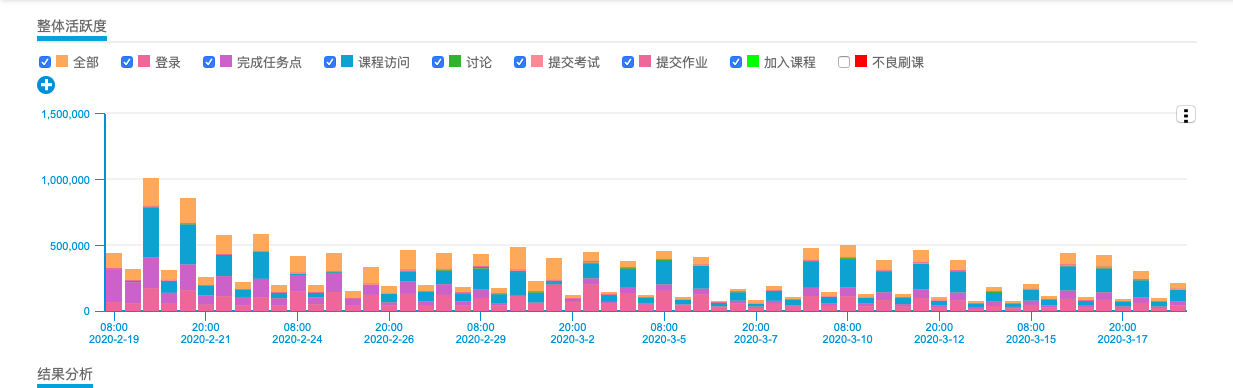
Task: Click the 2020-2-19 date label
Action: (x=113, y=339)
